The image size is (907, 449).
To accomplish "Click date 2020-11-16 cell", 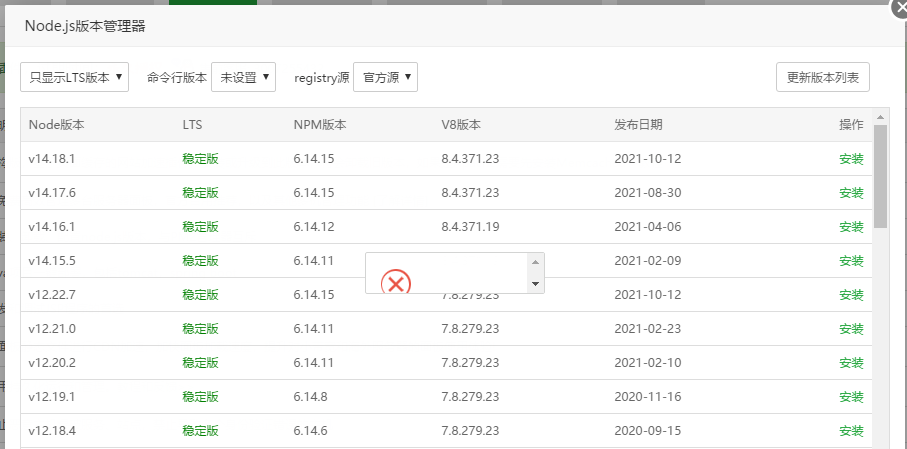I will [648, 397].
